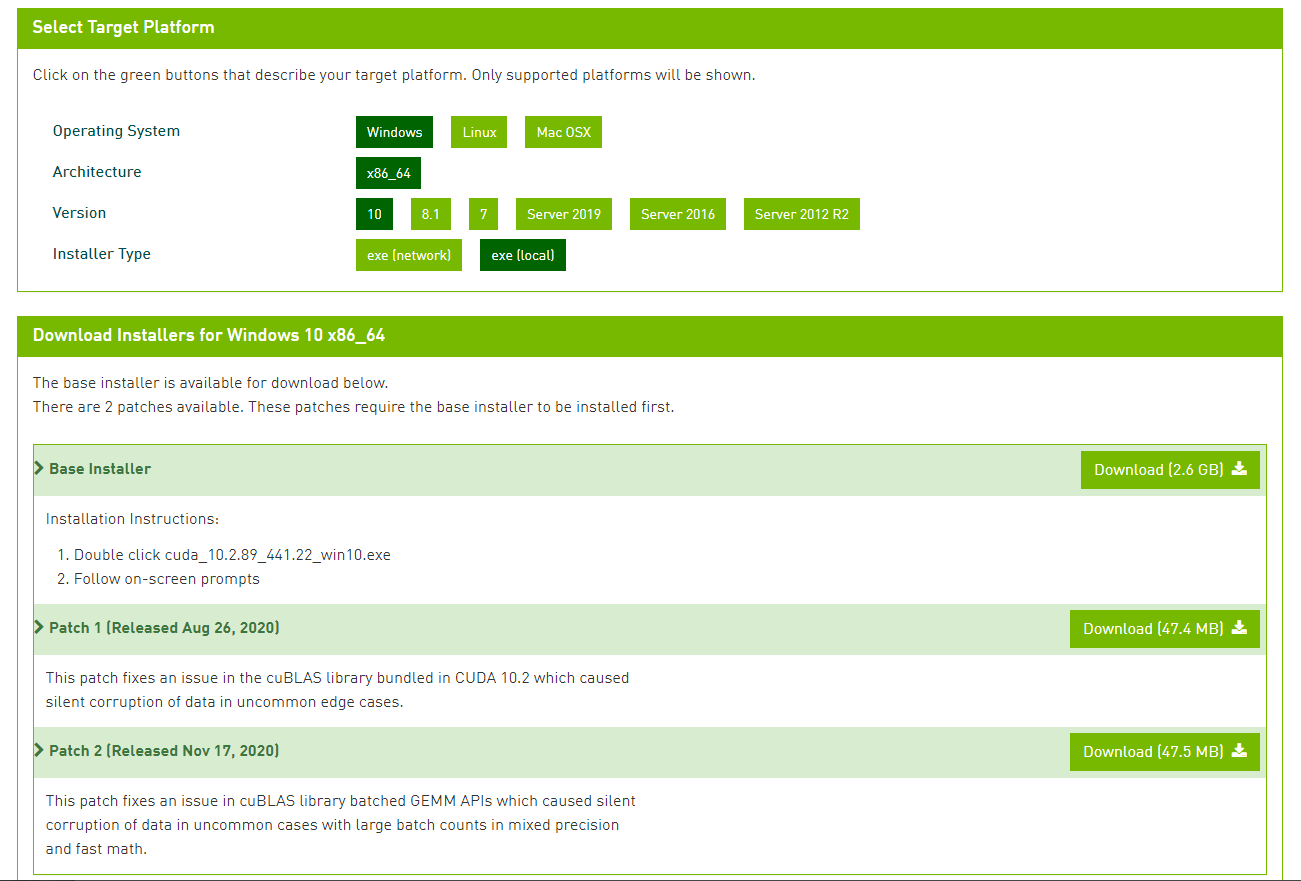Collapse the Patch 1 section chevron

coord(39,627)
